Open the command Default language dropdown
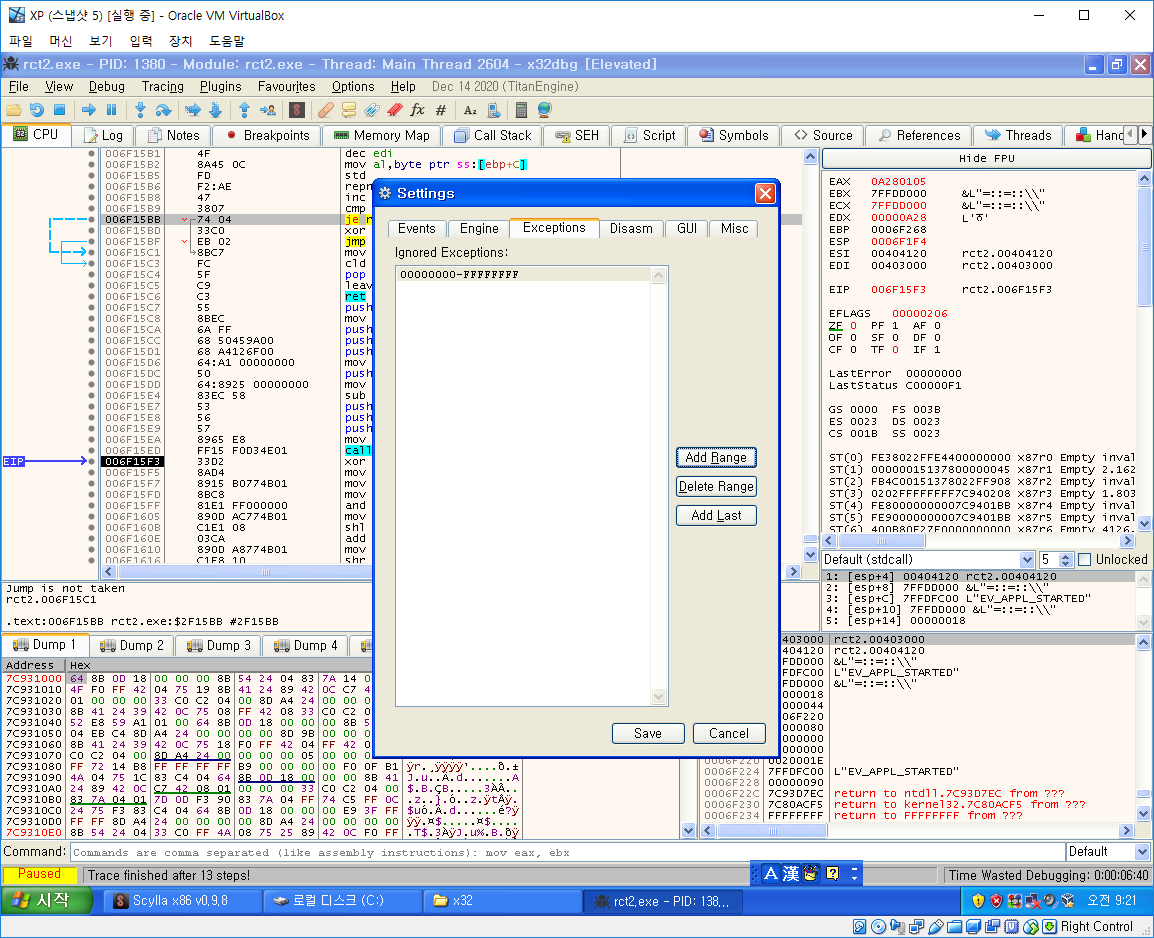The height and width of the screenshot is (938, 1154). (1108, 852)
